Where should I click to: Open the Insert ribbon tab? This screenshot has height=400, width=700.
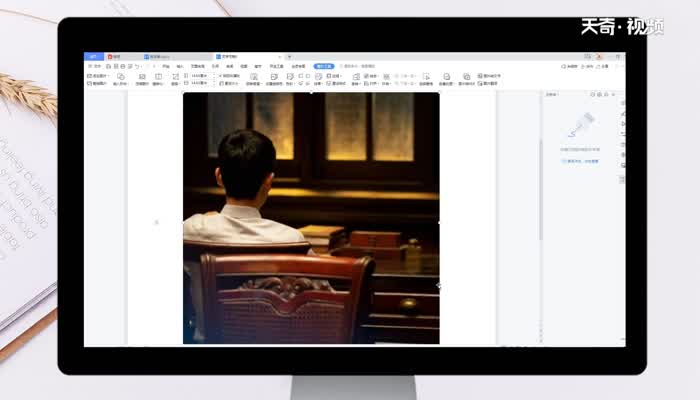[x=180, y=67]
